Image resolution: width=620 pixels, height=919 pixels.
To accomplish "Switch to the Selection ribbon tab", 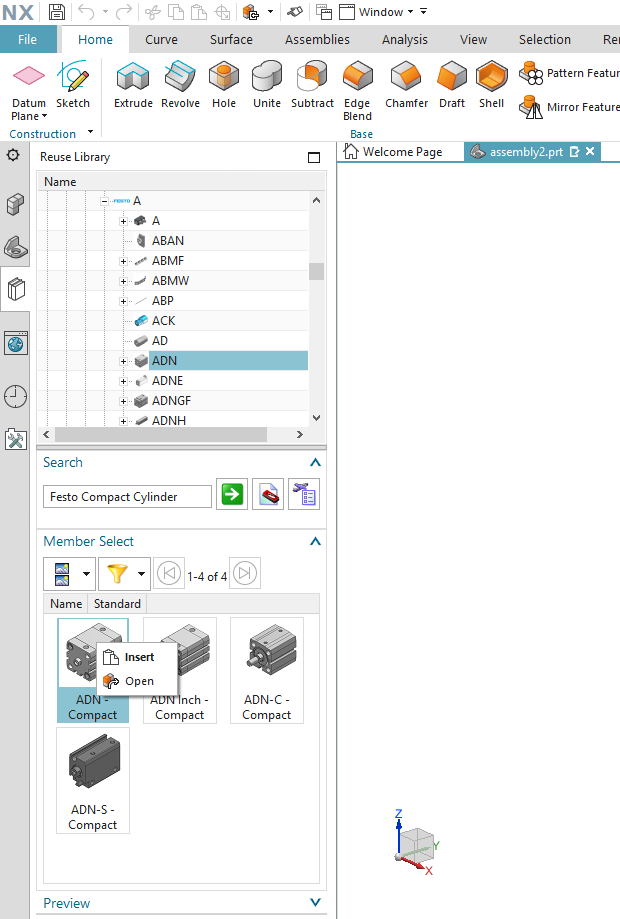I will (x=544, y=39).
